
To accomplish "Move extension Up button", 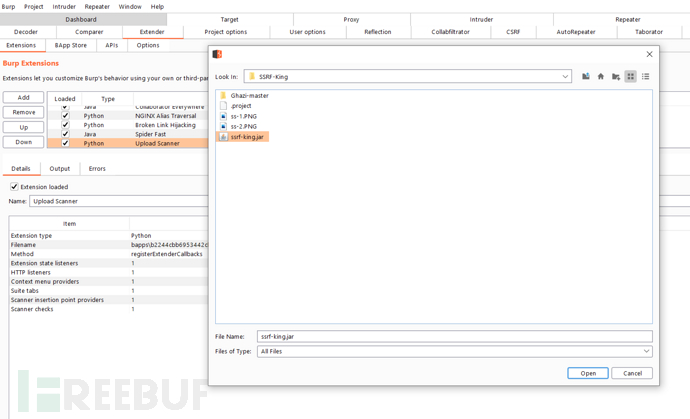I will click(23, 127).
